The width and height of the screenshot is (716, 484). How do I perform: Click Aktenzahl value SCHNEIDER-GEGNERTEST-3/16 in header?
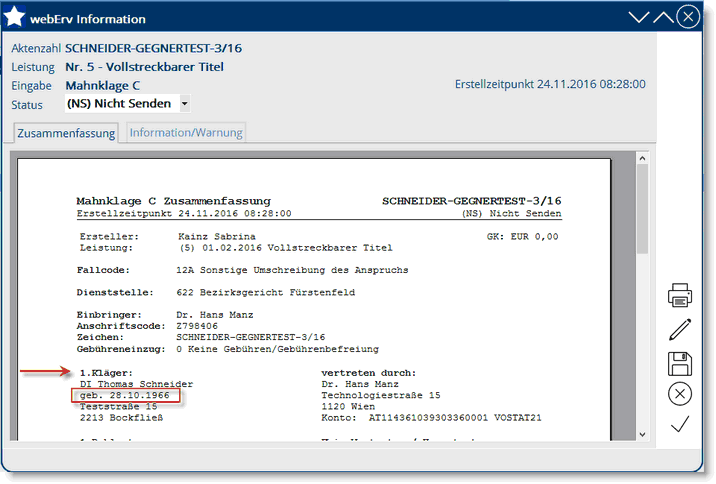tap(153, 48)
